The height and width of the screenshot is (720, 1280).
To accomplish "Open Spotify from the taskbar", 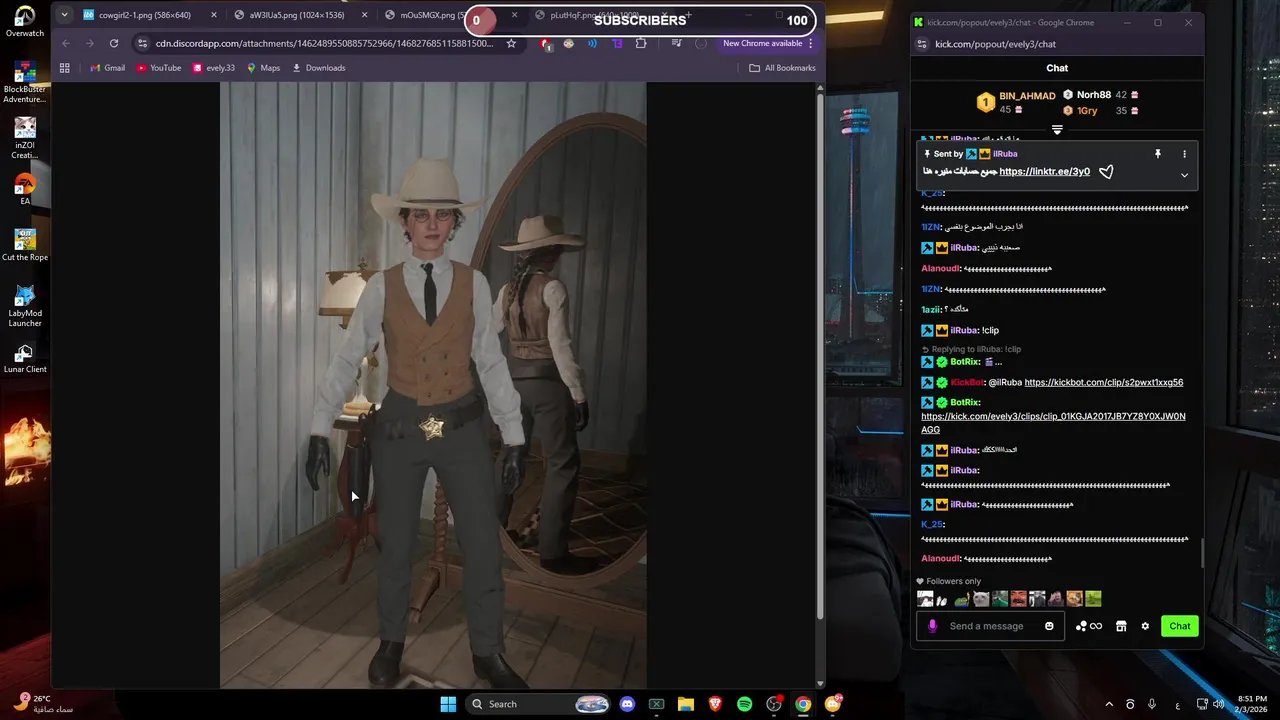I will pos(744,704).
